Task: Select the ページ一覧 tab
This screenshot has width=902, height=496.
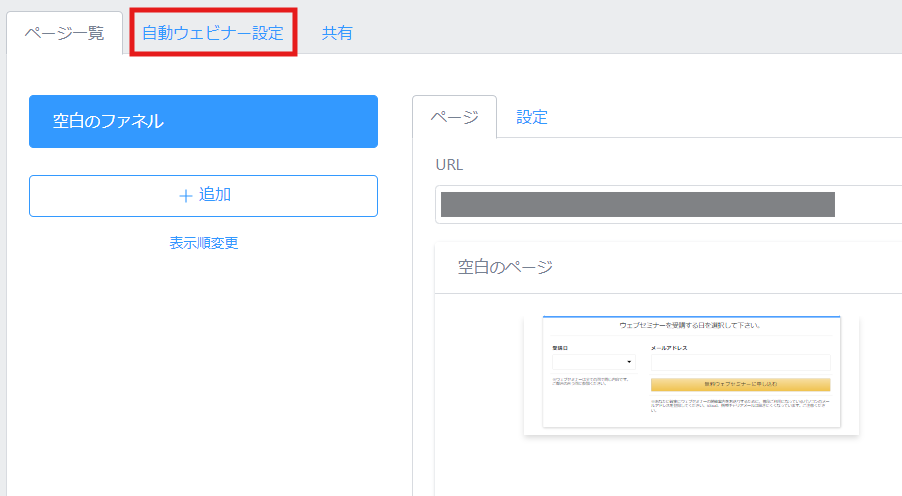Action: [x=64, y=33]
